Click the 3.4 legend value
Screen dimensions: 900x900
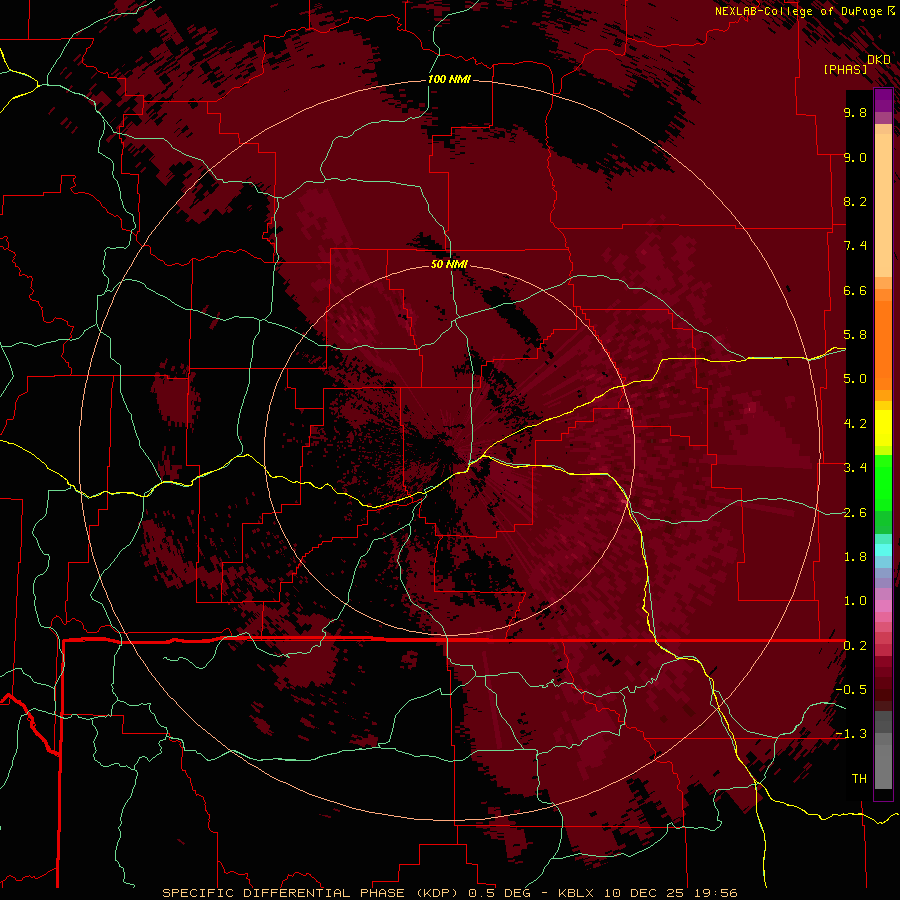(855, 468)
